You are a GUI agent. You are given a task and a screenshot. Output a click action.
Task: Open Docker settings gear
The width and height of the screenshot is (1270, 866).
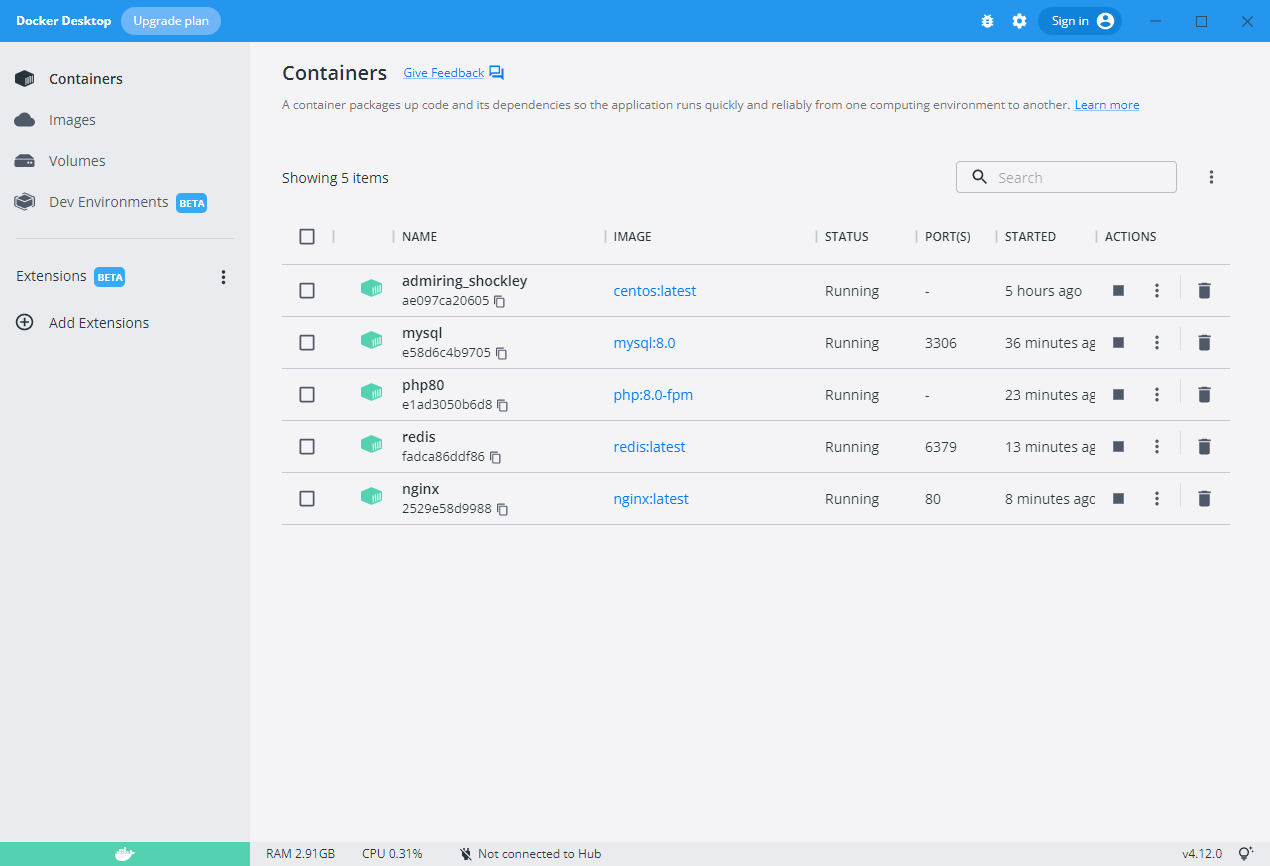(x=1019, y=21)
